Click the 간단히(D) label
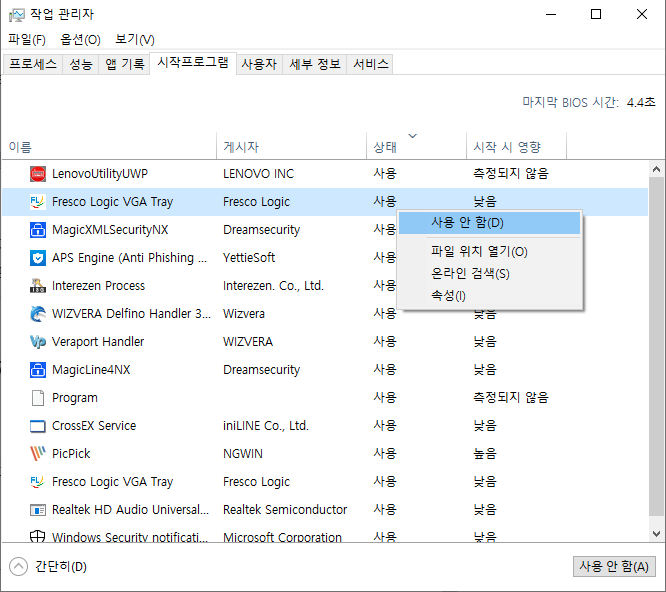The height and width of the screenshot is (592, 666). point(61,567)
